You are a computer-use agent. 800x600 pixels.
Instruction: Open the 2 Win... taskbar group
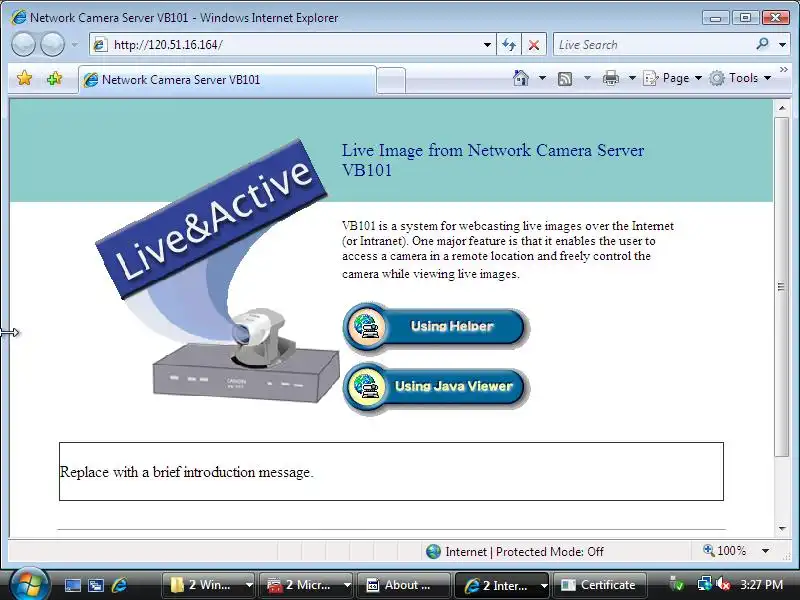click(x=208, y=585)
